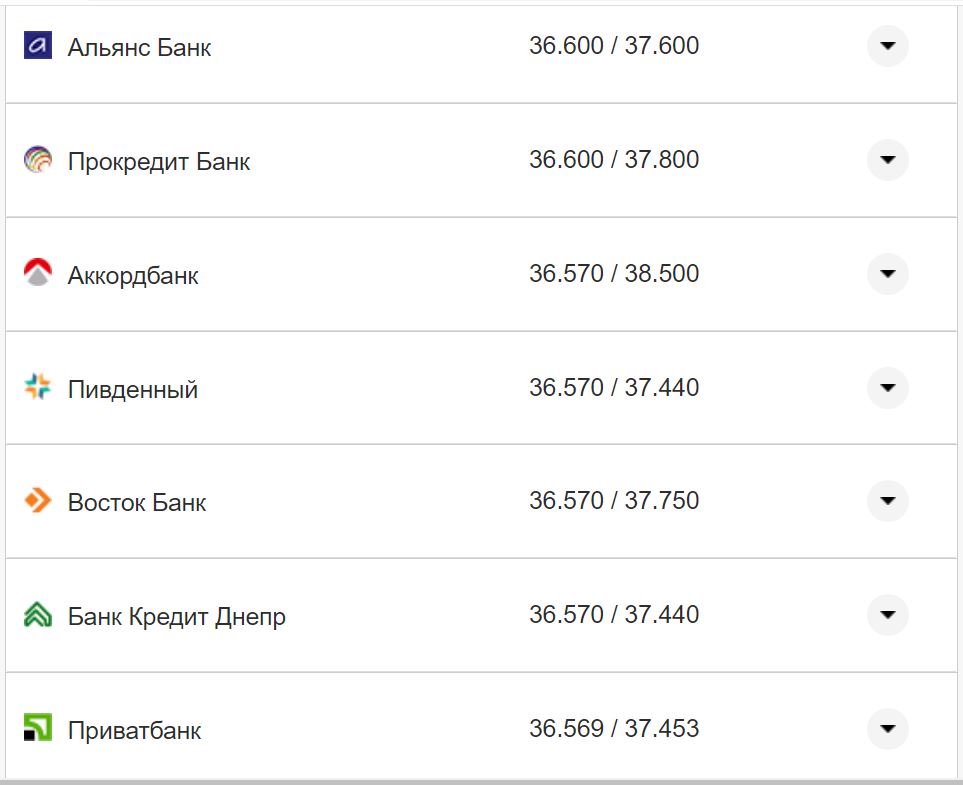This screenshot has height=785, width=963.
Task: Click the red Аккордбанк arrow icon
Action: (38, 274)
